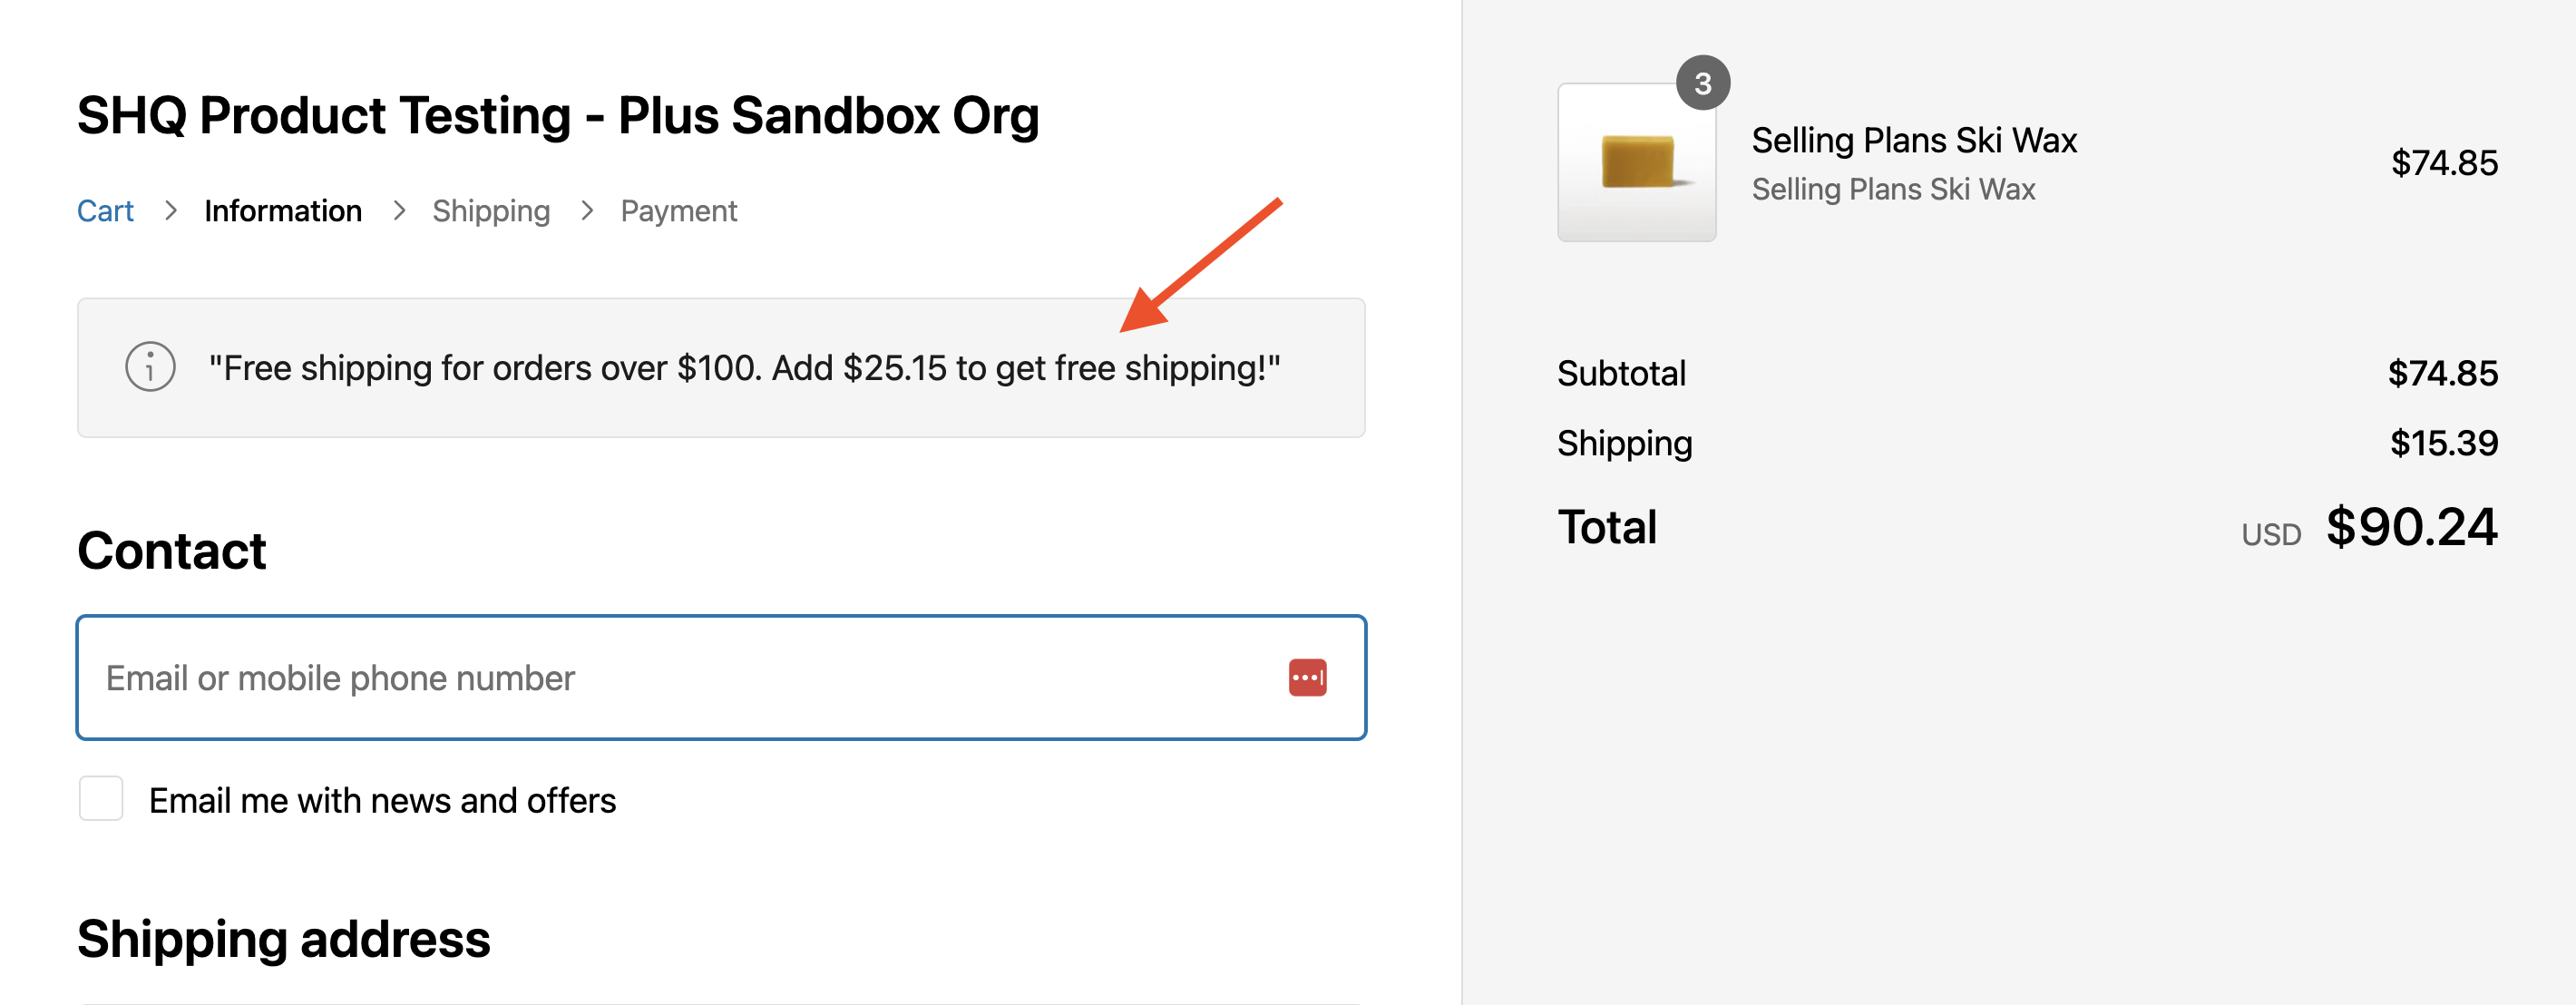
Task: Click the free shipping banner message
Action: pos(744,368)
